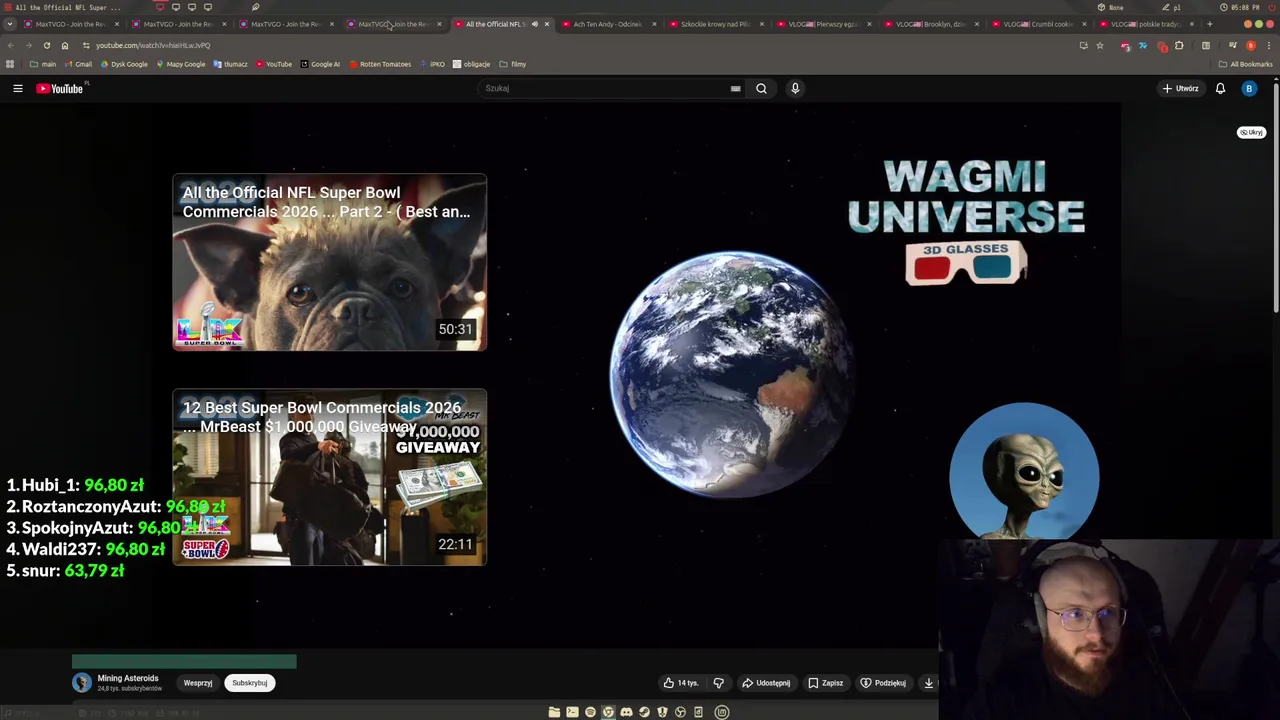Open the All Bookmarks folder
The width and height of the screenshot is (1280, 720).
point(1245,64)
